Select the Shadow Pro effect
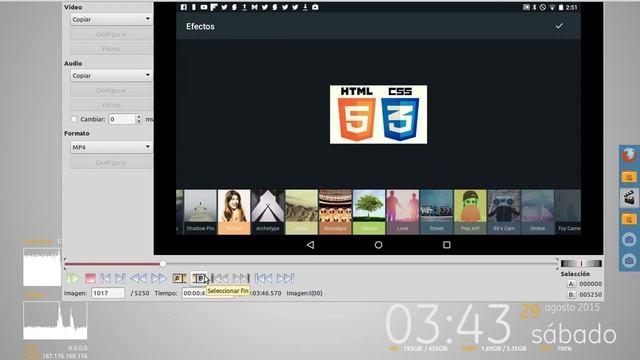Image resolution: width=640 pixels, height=360 pixels. [x=200, y=212]
